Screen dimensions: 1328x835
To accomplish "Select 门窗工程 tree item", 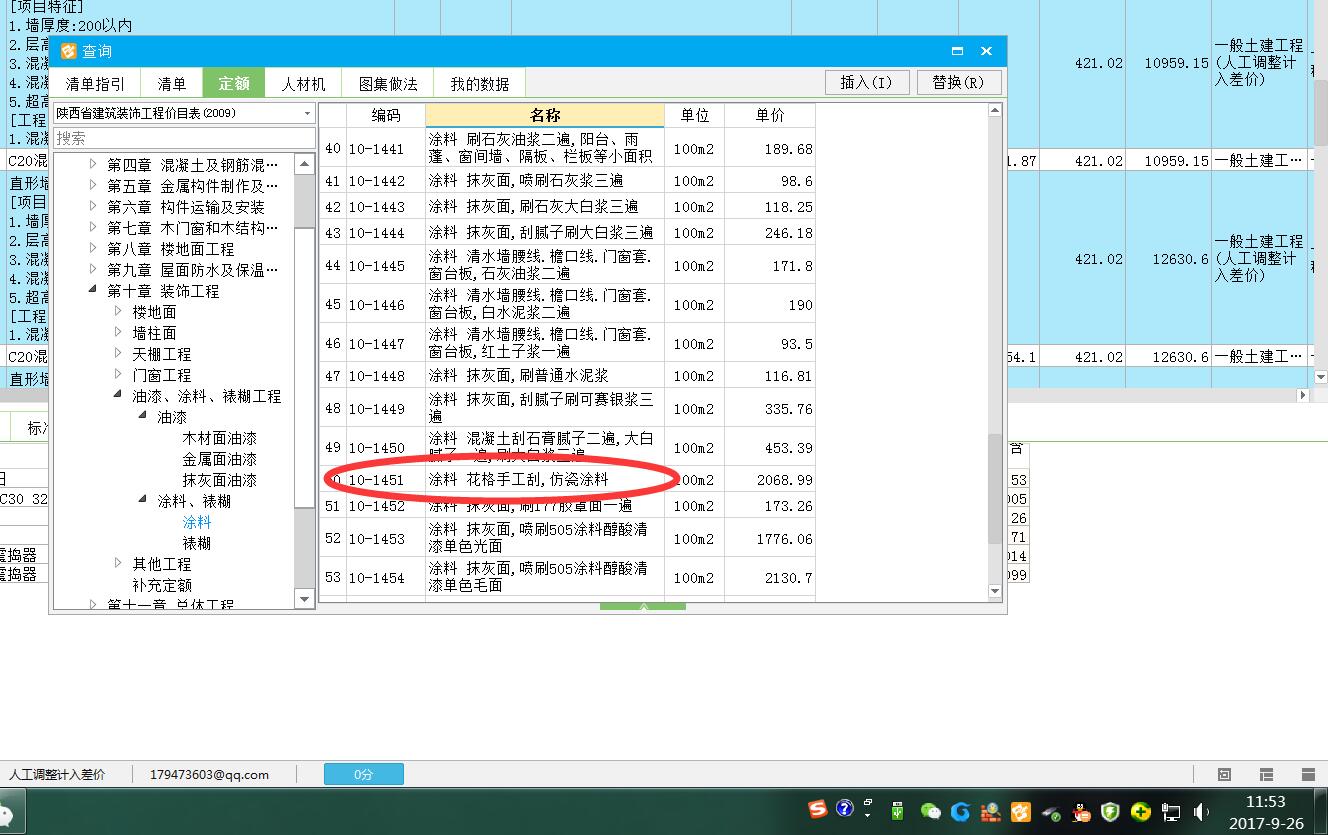I will 162,375.
